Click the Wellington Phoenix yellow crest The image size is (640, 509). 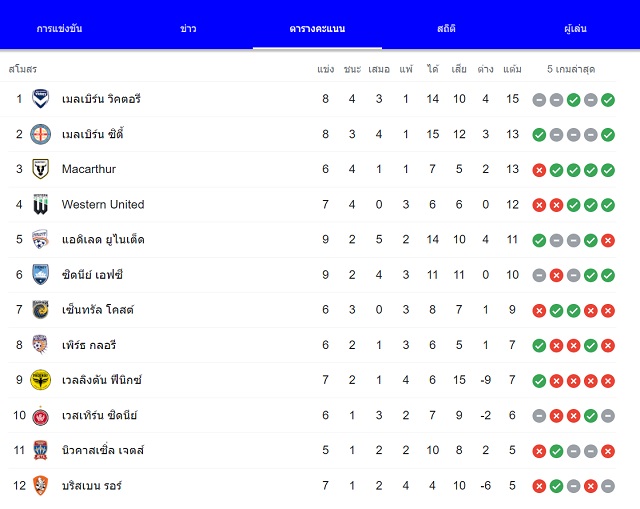point(40,380)
